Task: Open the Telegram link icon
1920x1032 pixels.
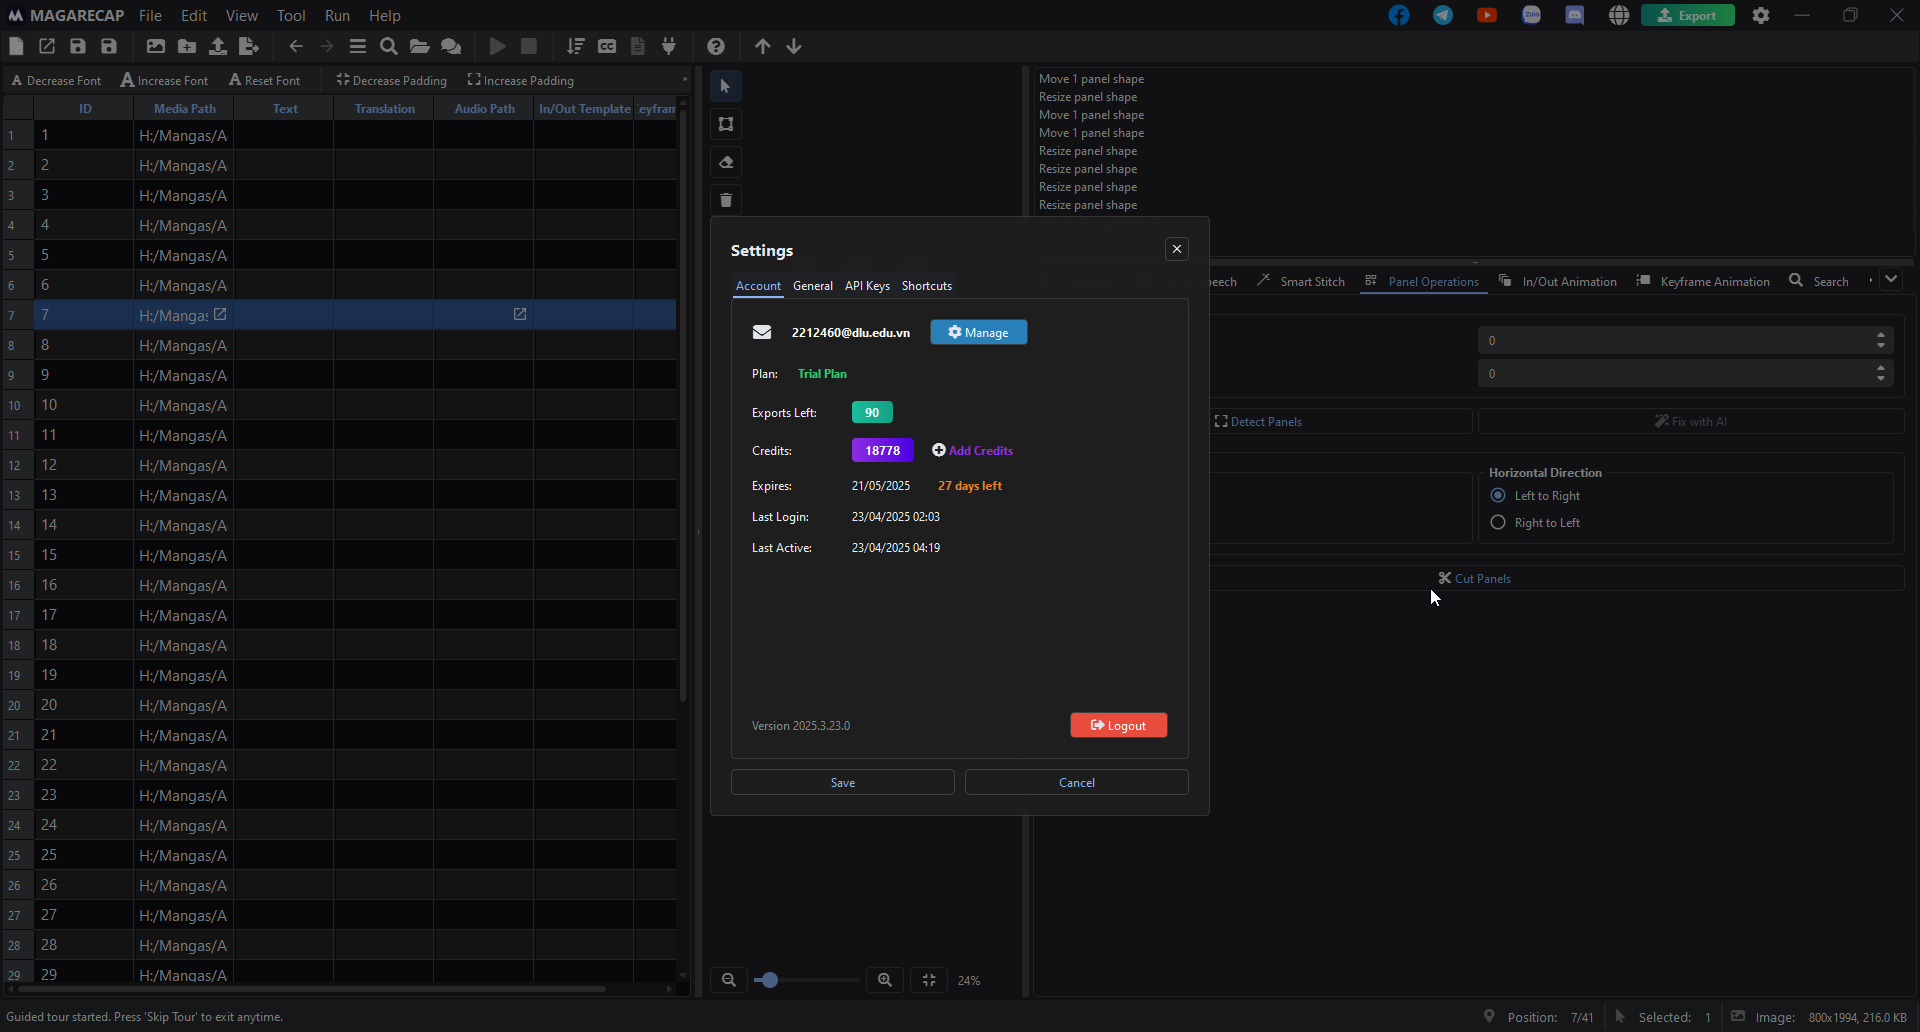Action: click(1443, 15)
